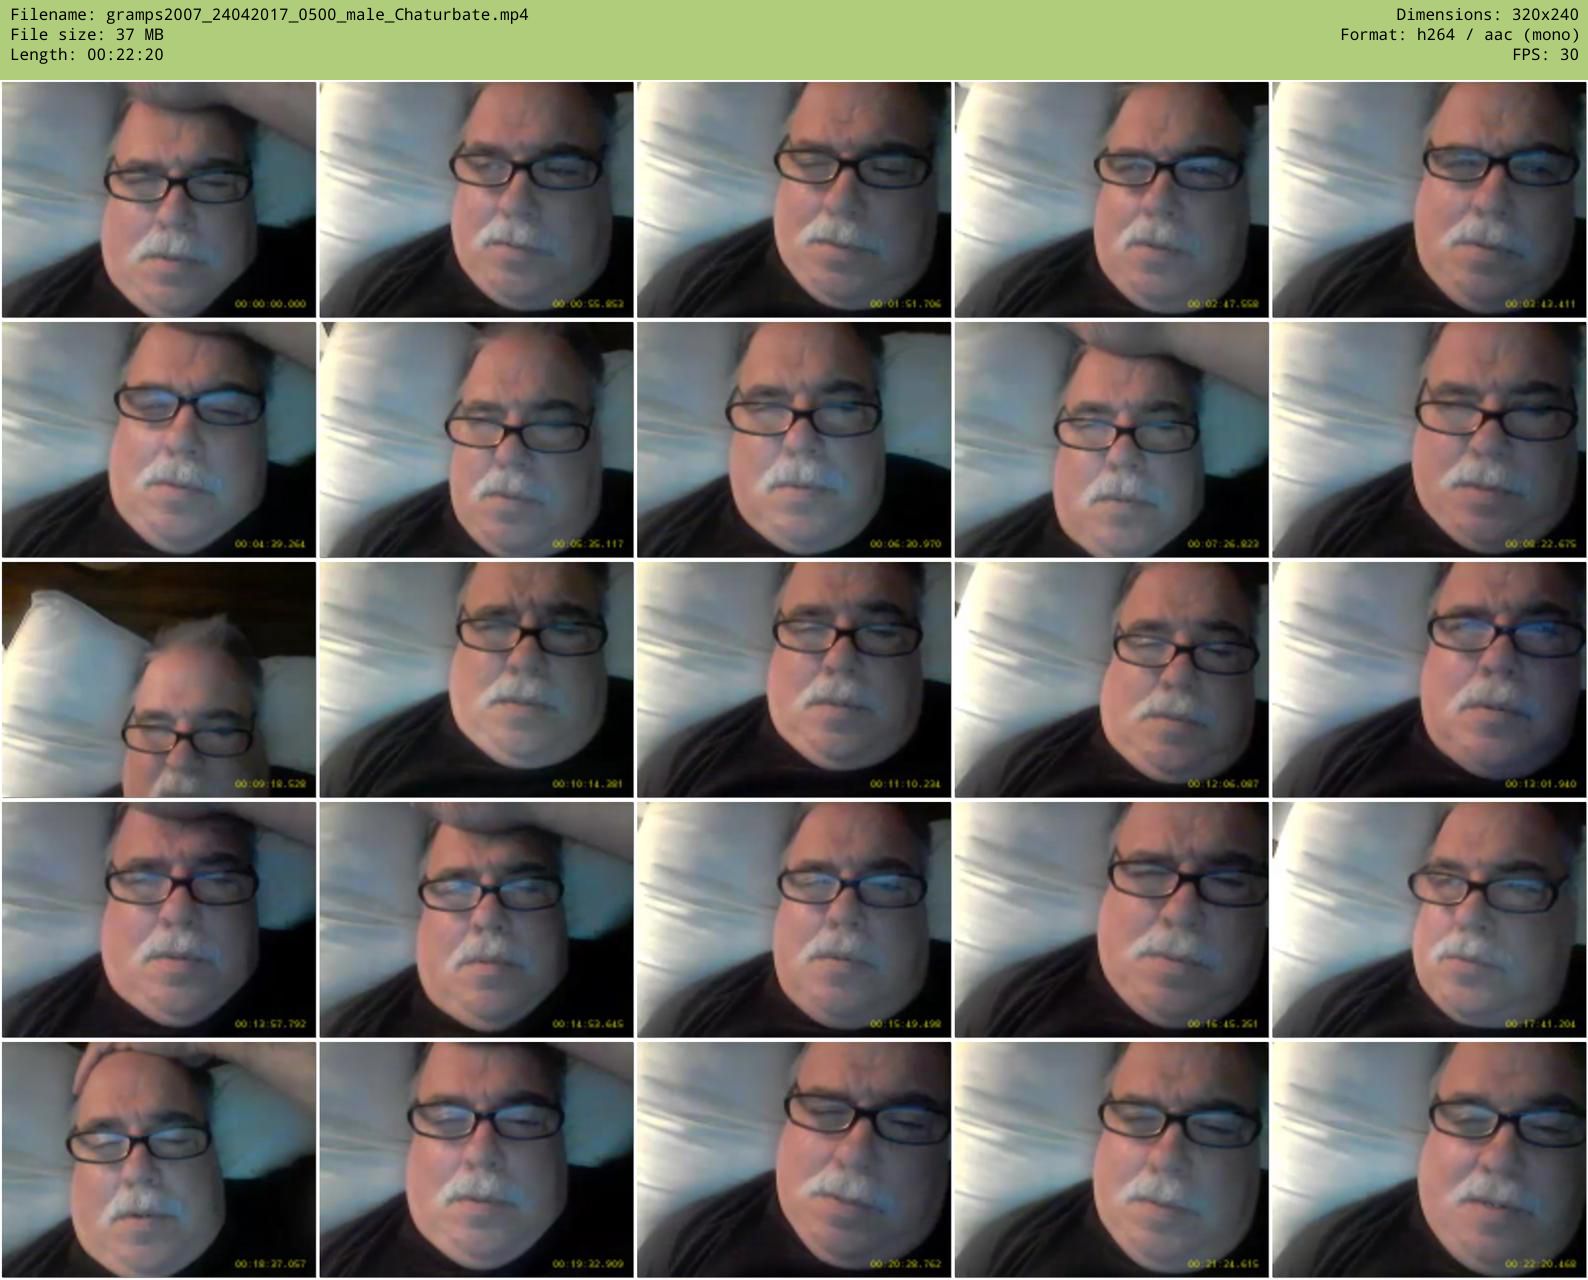This screenshot has width=1588, height=1280.
Task: Select the frame stamped 00:08:22
Action: pos(1429,440)
